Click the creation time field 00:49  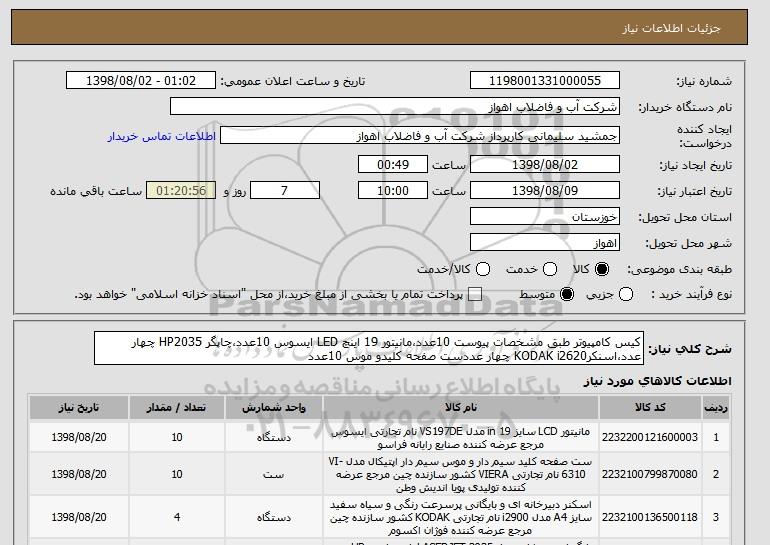(393, 164)
